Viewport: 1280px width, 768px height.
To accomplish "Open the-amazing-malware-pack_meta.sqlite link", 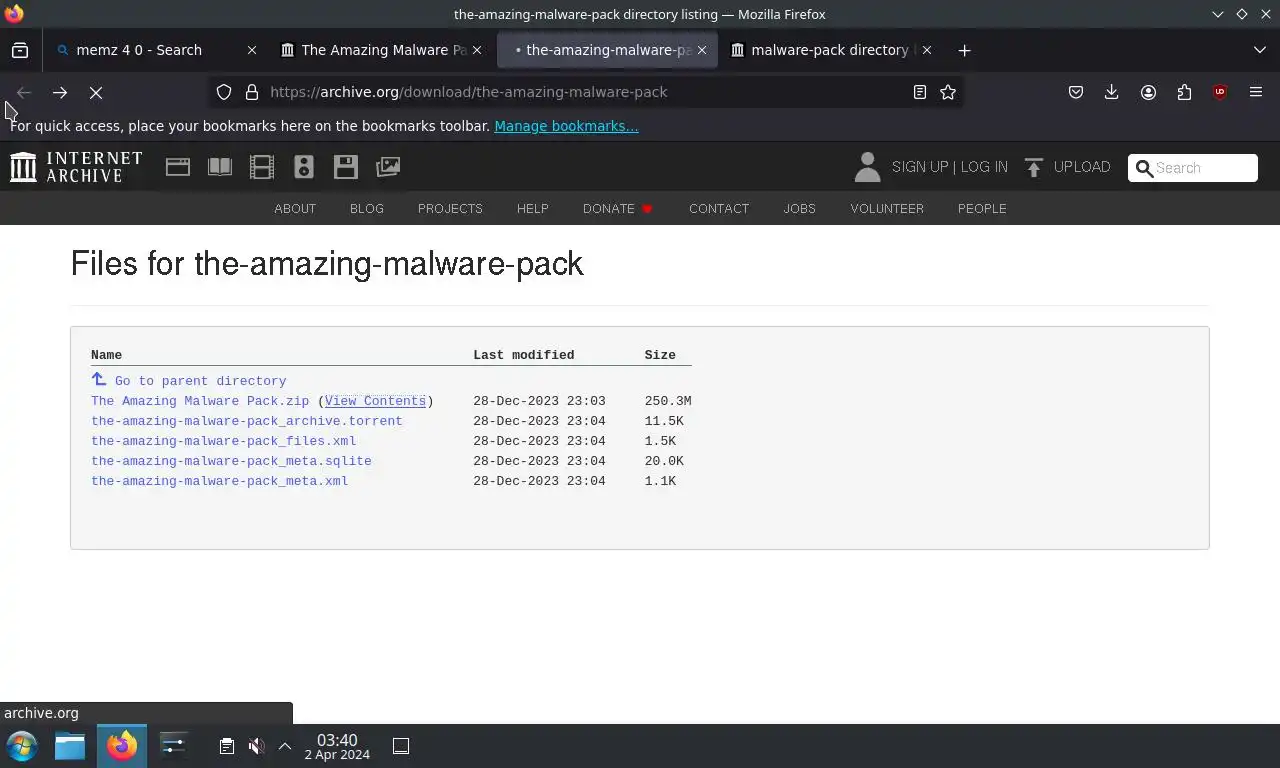I will click(231, 461).
